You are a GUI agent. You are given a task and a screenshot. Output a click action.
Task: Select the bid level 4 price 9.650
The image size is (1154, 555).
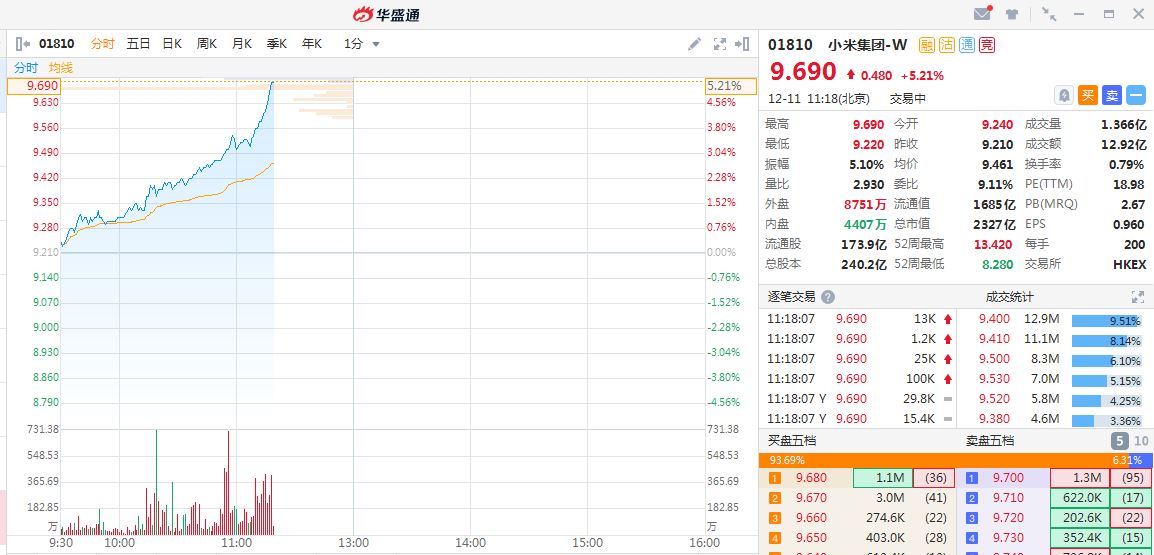tap(812, 538)
